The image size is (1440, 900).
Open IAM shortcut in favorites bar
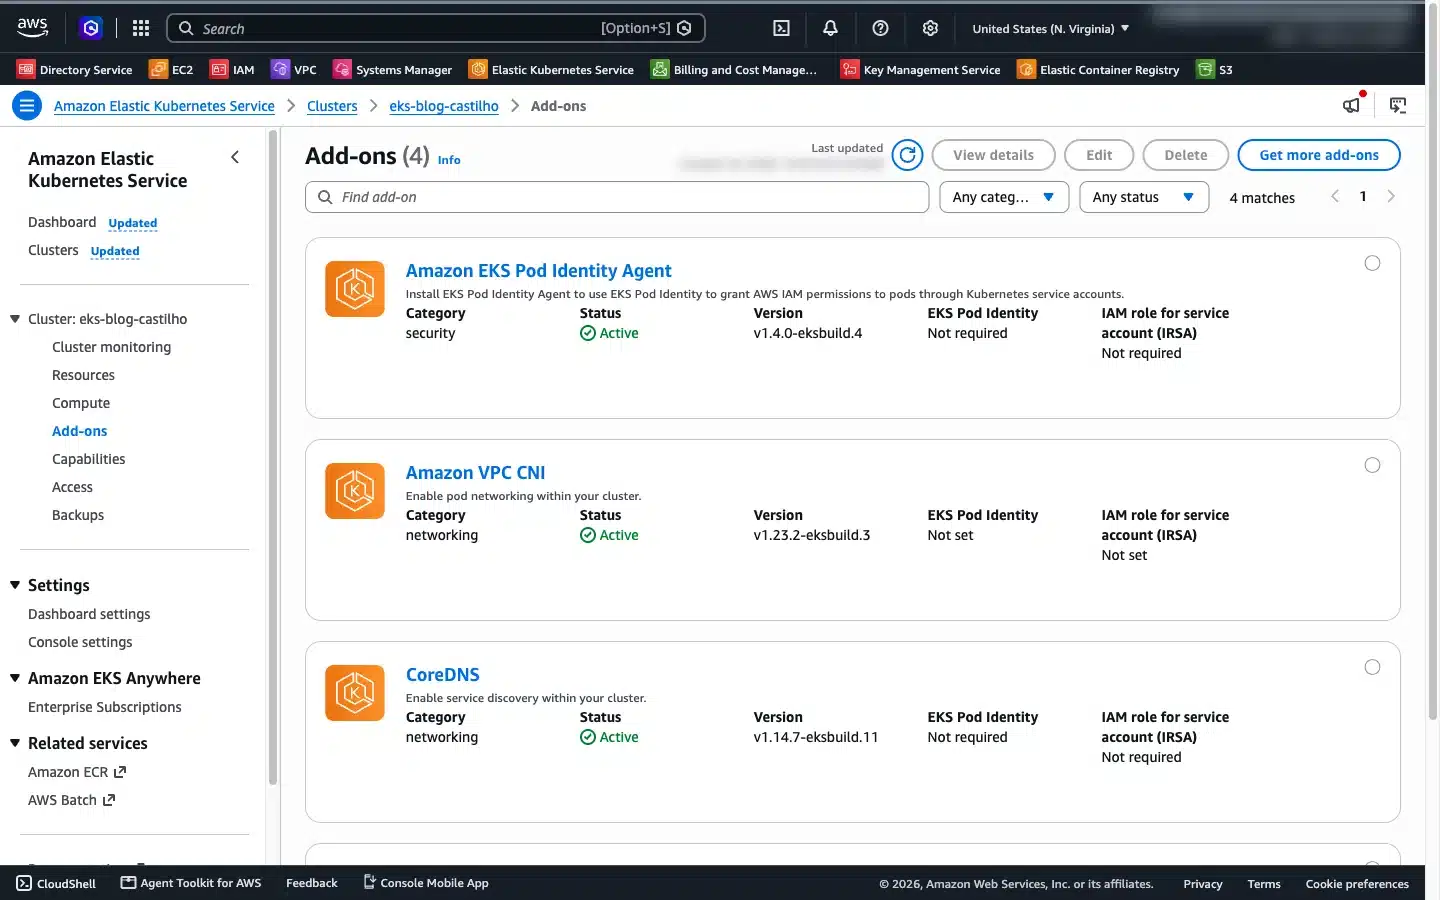click(x=232, y=69)
